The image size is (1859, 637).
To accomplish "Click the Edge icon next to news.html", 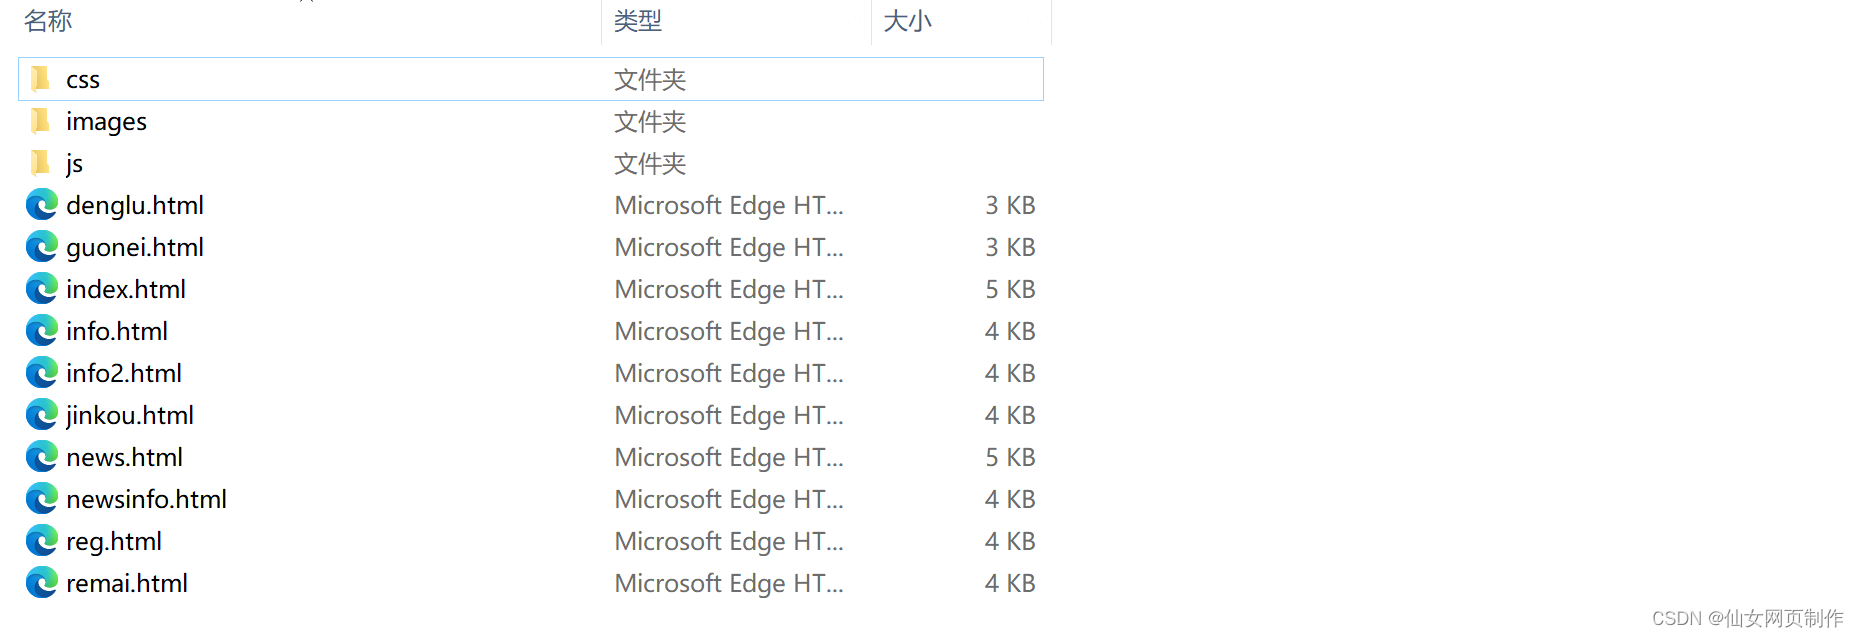I will (41, 457).
